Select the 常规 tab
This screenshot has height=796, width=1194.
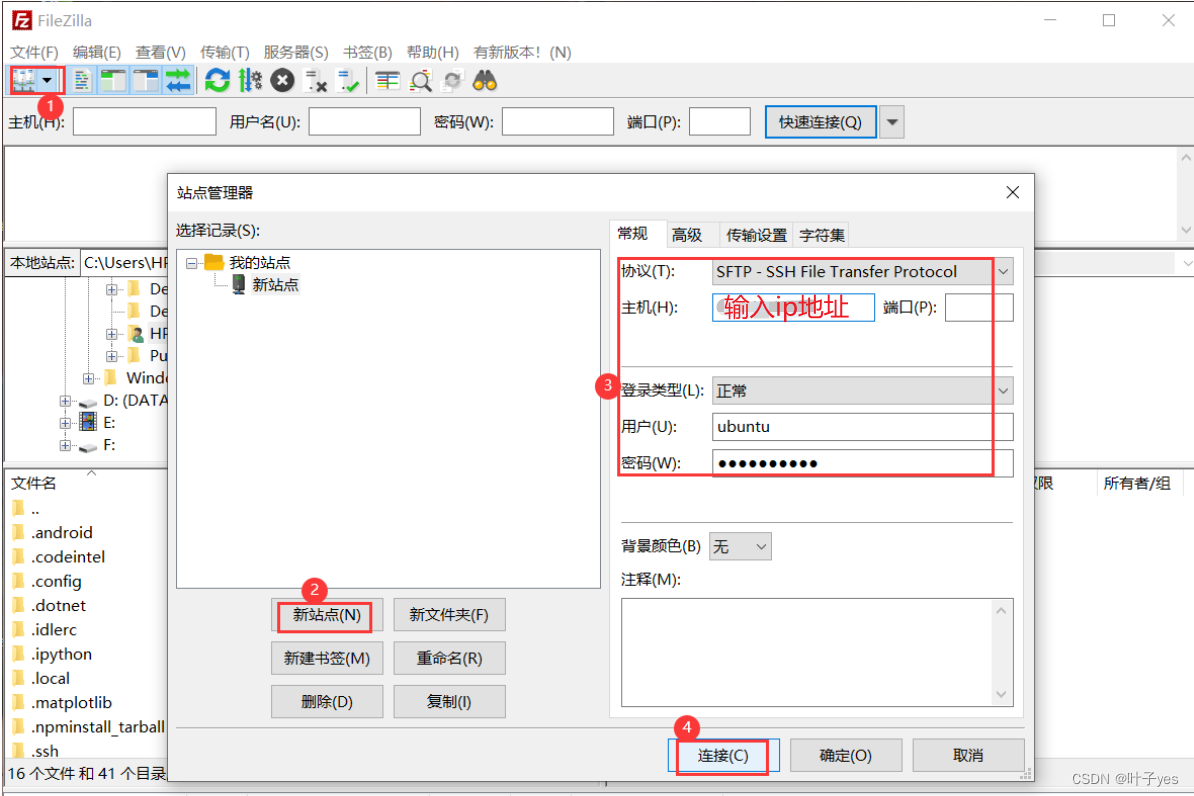(633, 233)
